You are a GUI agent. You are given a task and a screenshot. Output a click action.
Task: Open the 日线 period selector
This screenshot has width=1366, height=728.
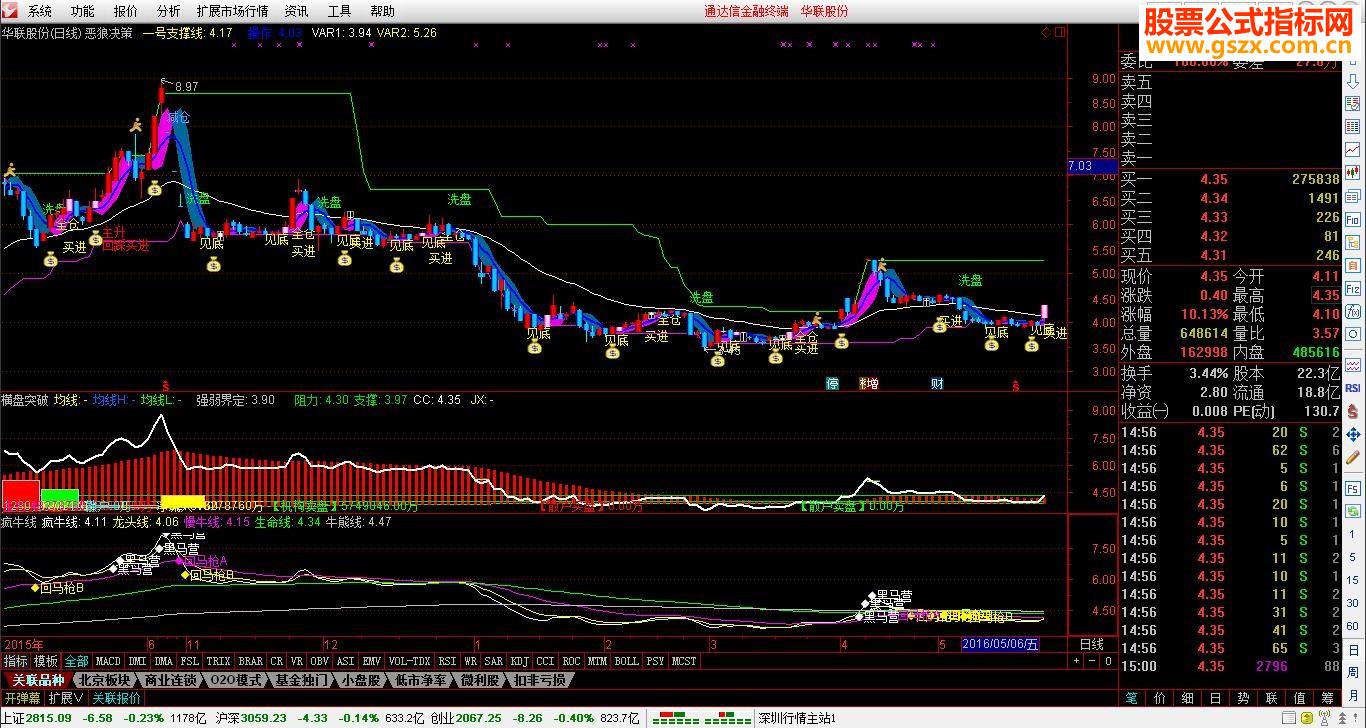point(1092,644)
